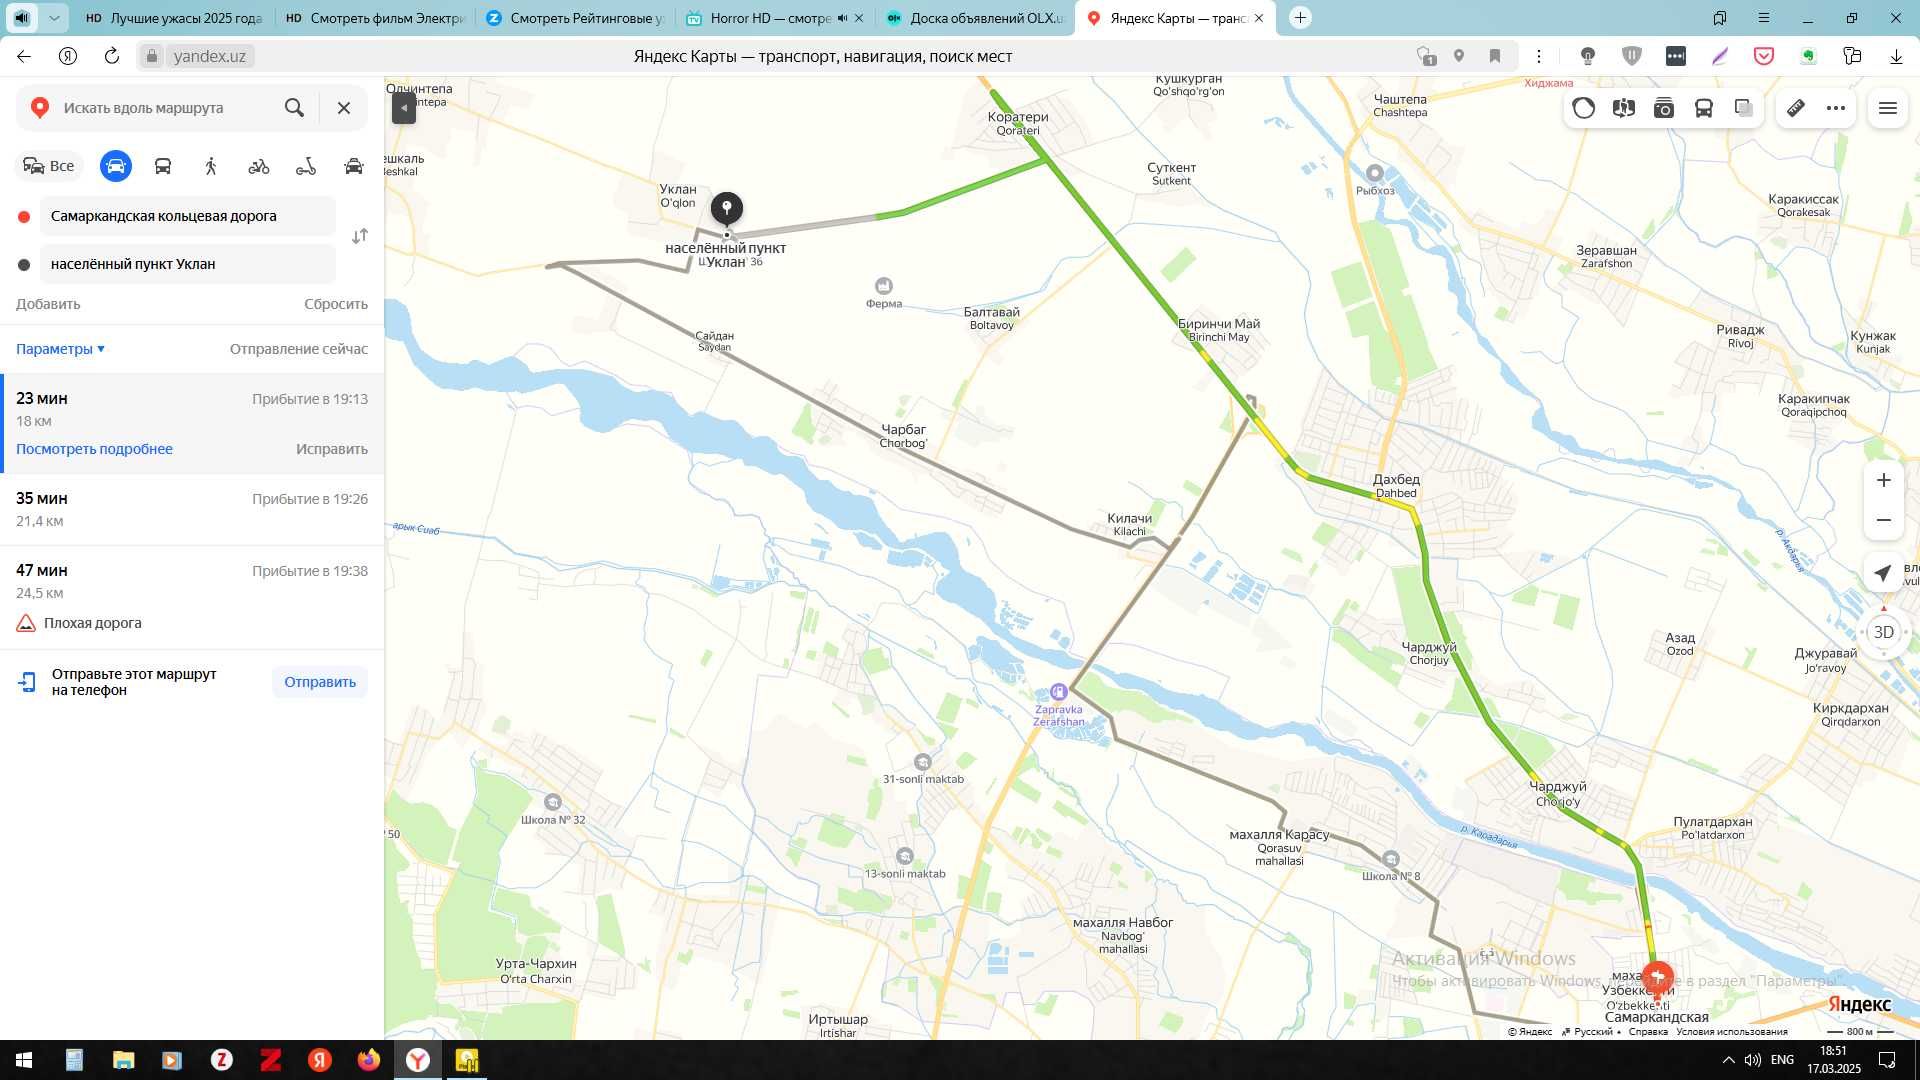The height and width of the screenshot is (1080, 1920).
Task: Click the yandex.uz address field
Action: tap(210, 56)
